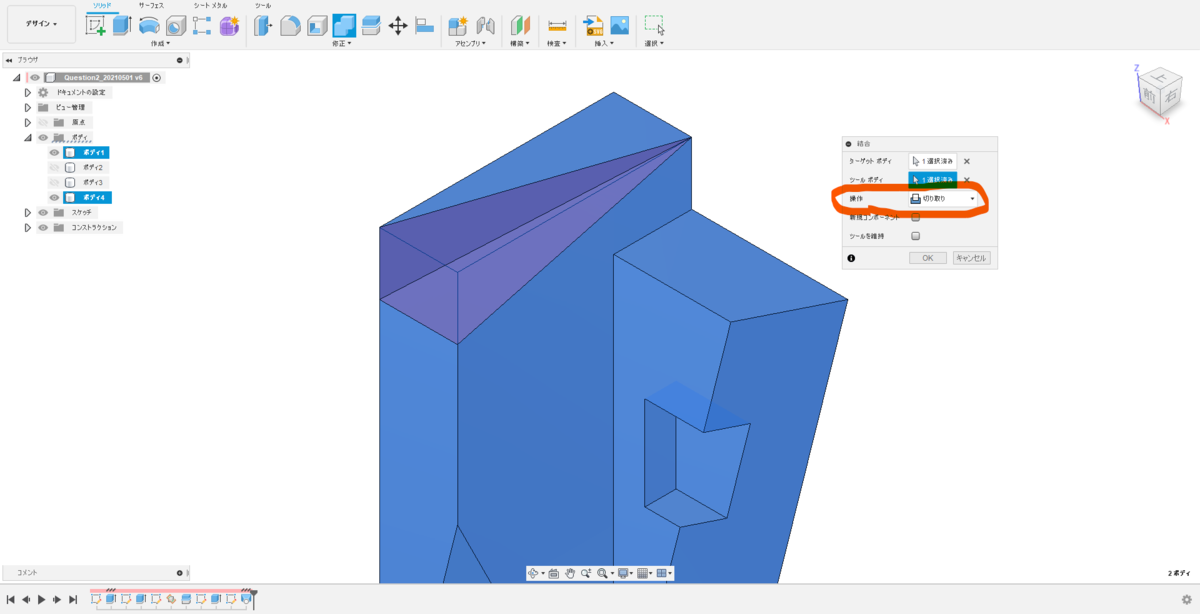Select the Offset Face tool
The height and width of the screenshot is (614, 1200).
click(x=371, y=26)
